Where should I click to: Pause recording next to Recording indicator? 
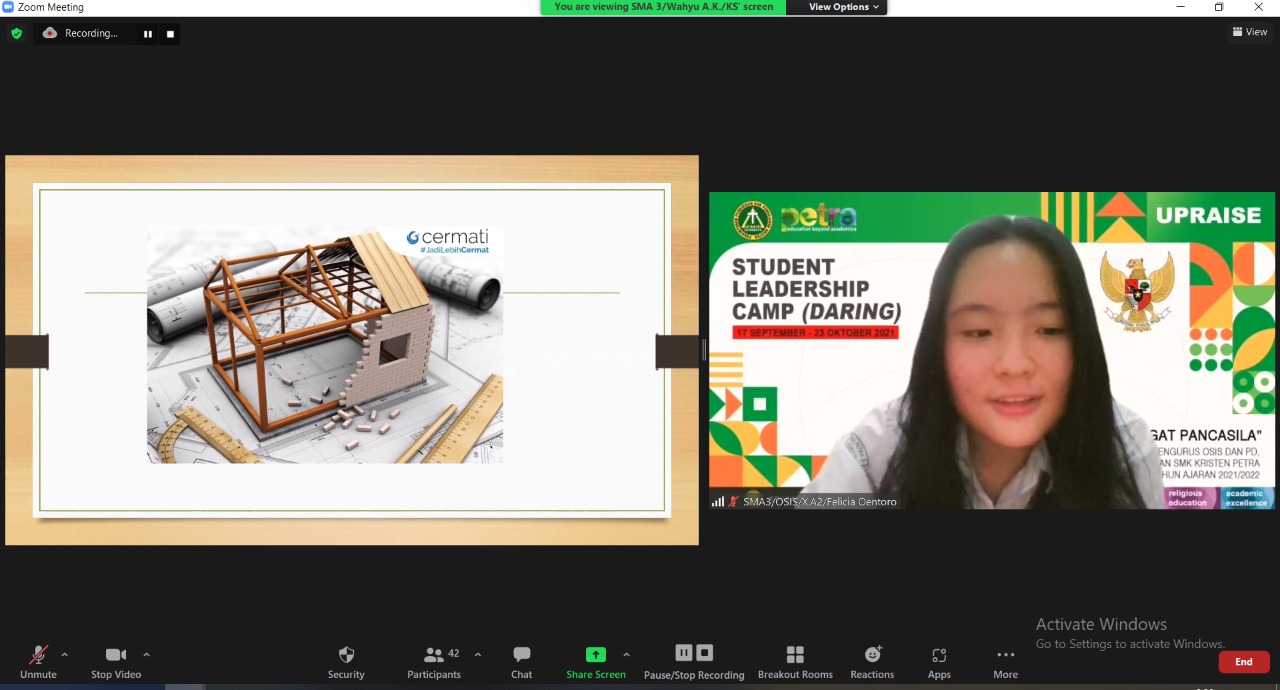(x=148, y=33)
